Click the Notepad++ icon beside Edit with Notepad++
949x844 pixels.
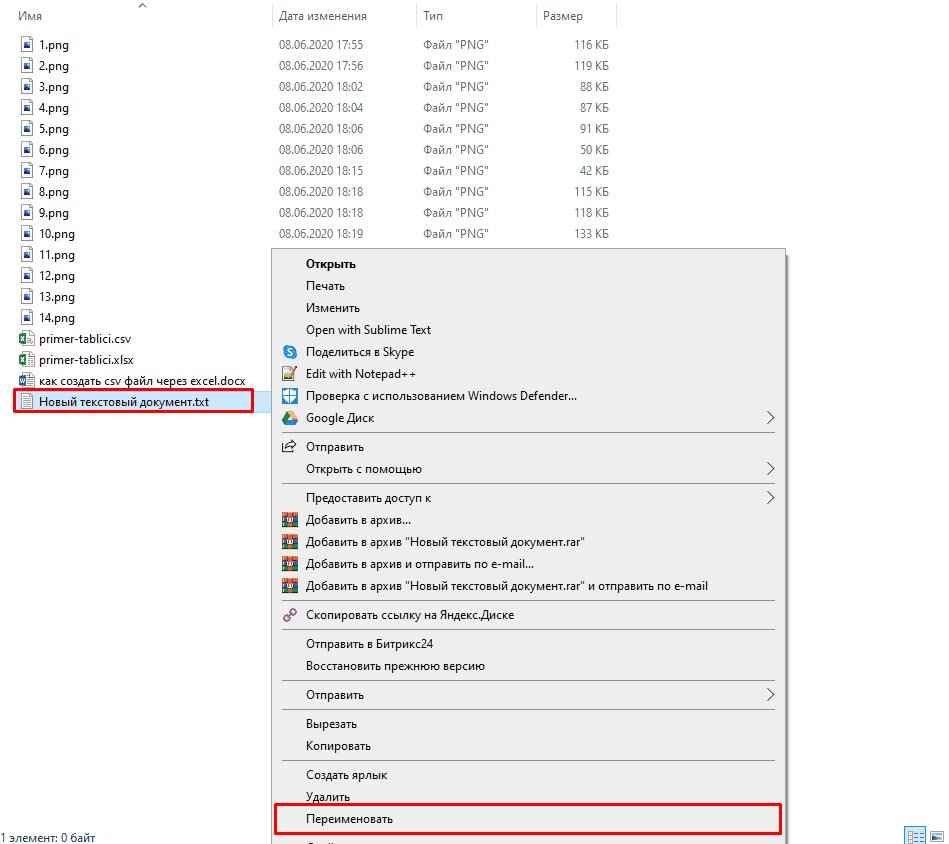(x=290, y=373)
